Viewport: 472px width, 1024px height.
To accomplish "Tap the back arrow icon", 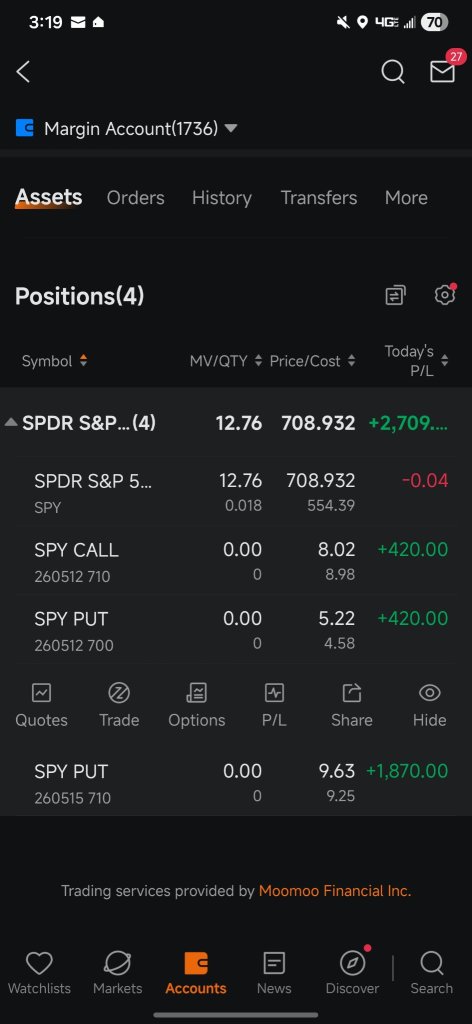I will click(24, 72).
